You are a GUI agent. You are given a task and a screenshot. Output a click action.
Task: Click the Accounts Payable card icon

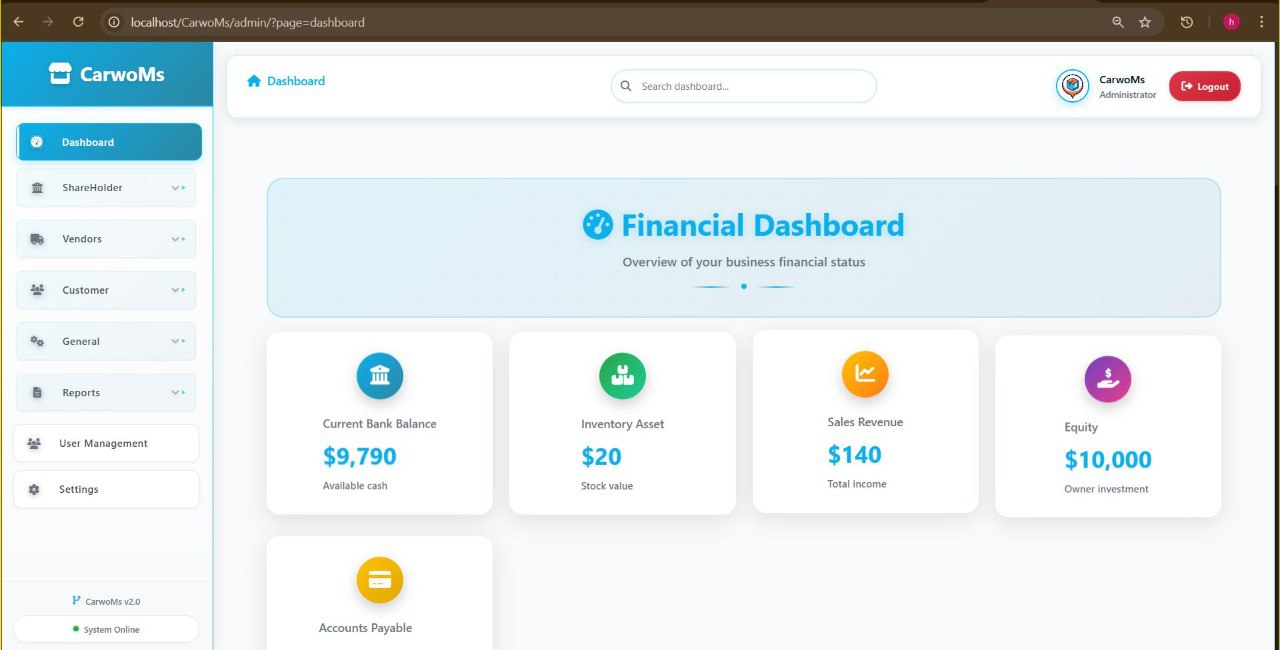point(380,579)
